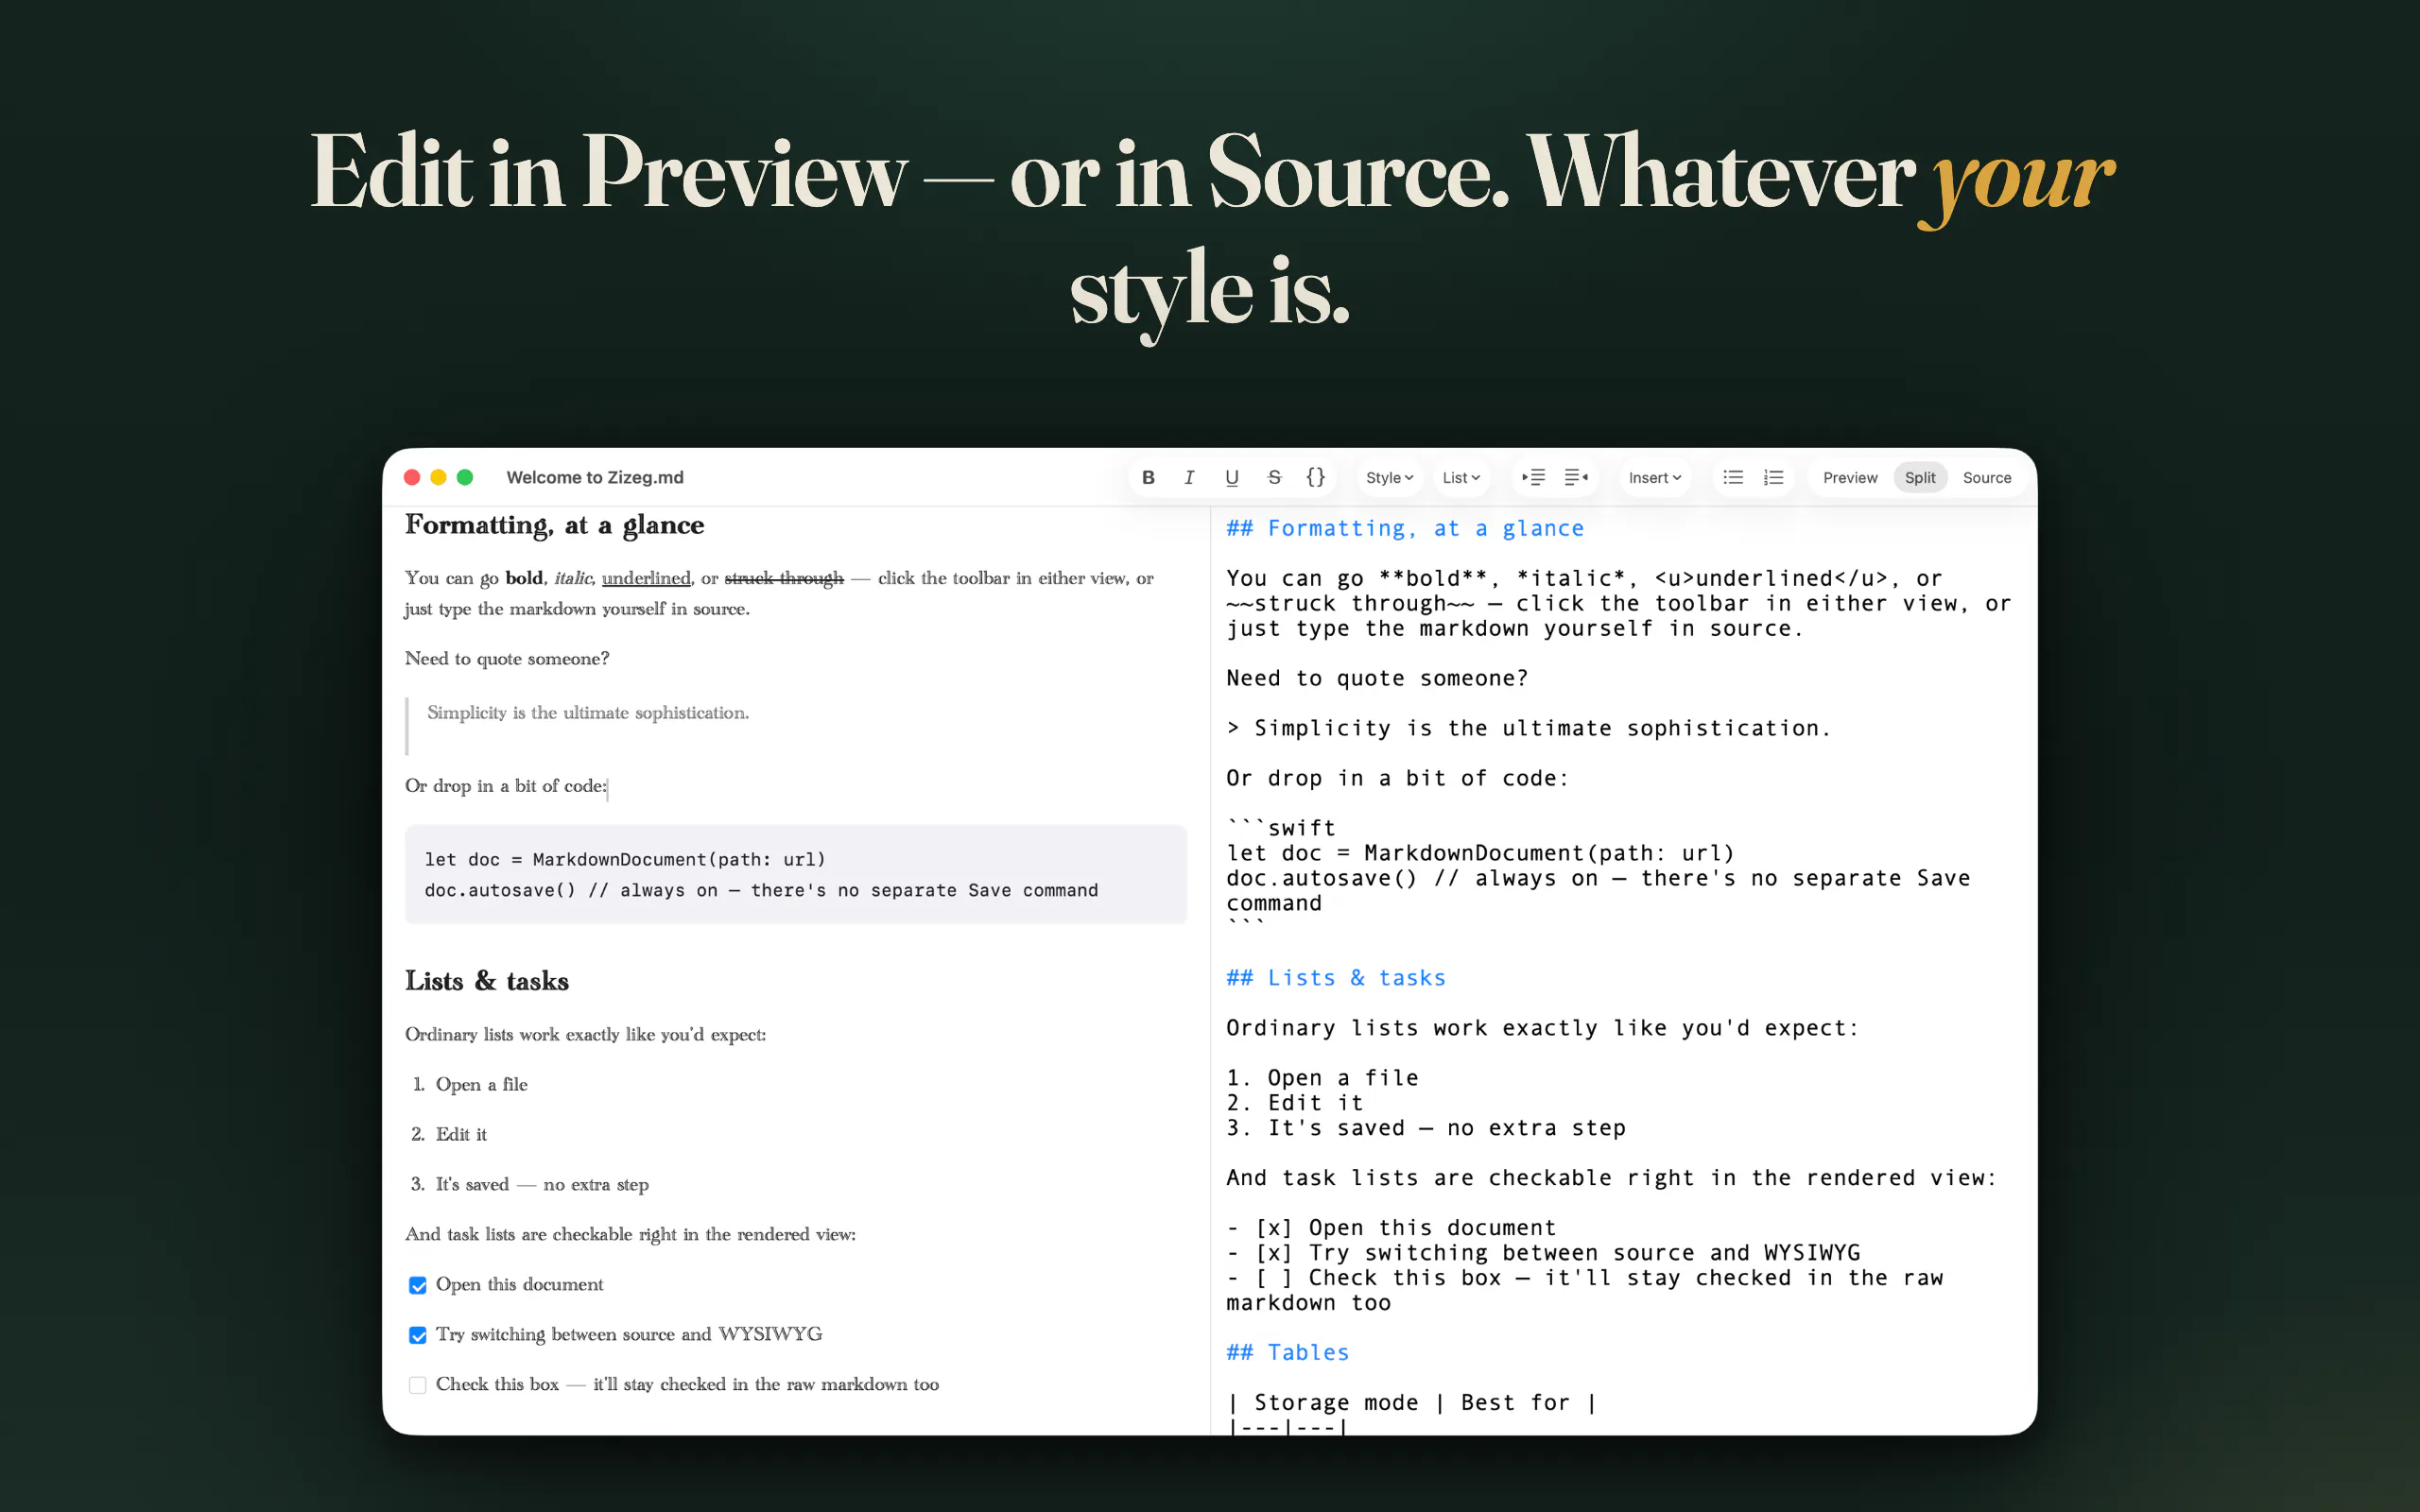The width and height of the screenshot is (2420, 1512).
Task: Click 'Or drop in a bit of code:' in preview
Action: (505, 786)
